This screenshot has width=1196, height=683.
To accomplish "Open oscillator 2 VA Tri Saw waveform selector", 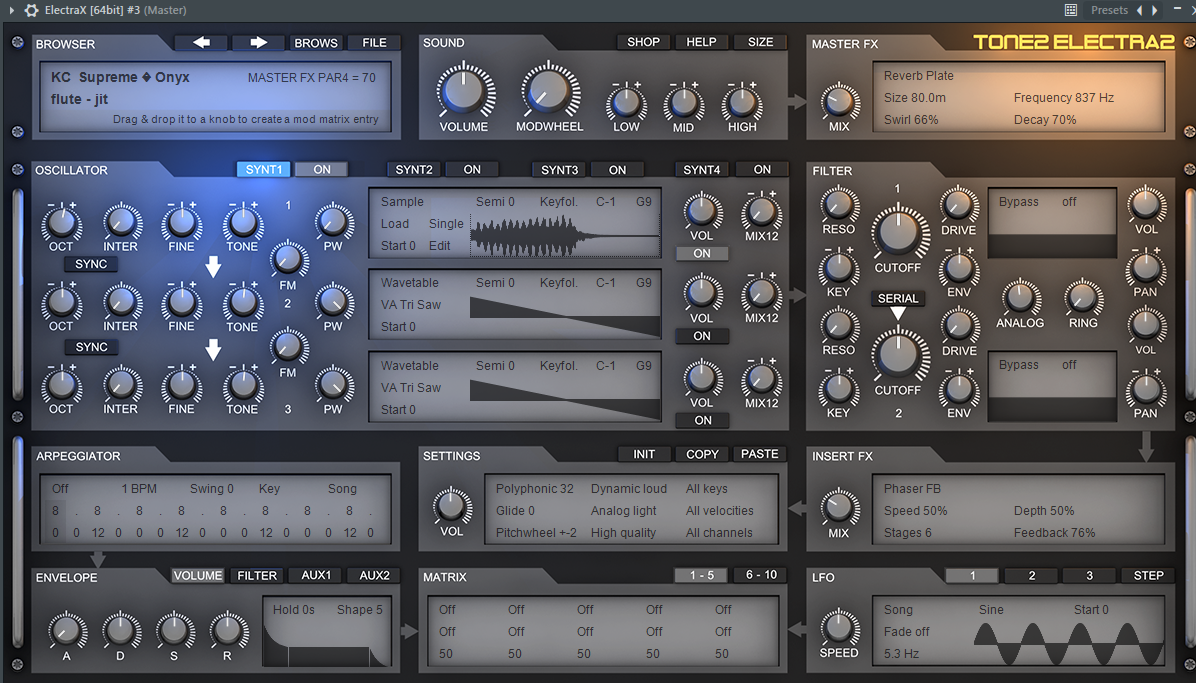I will coord(411,304).
